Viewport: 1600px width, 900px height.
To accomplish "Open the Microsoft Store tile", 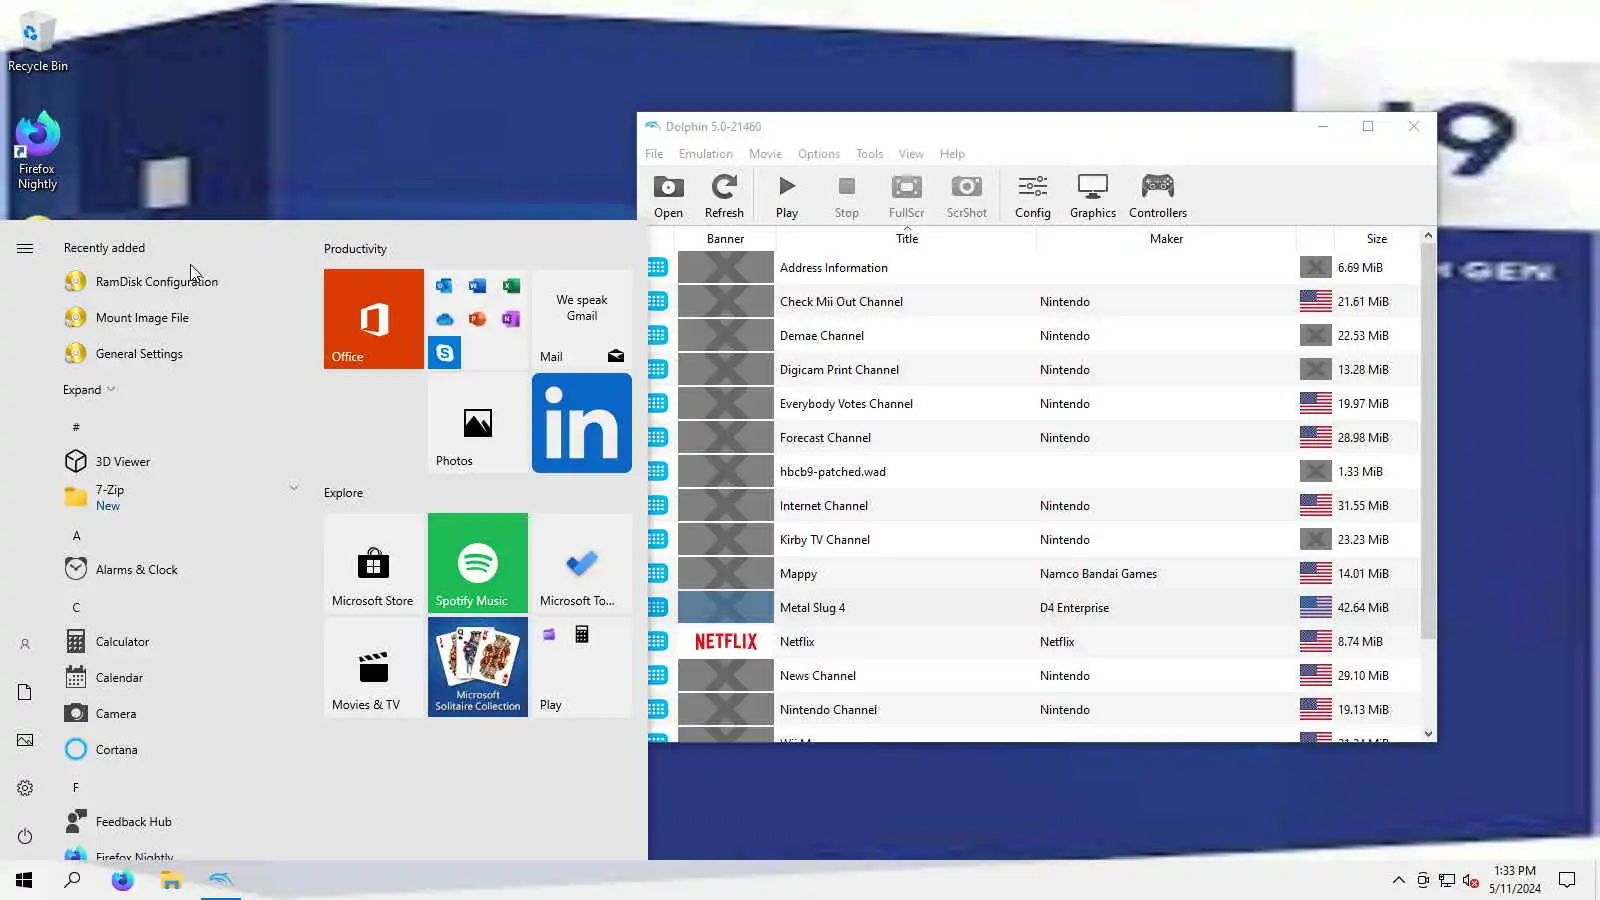I will [x=374, y=563].
